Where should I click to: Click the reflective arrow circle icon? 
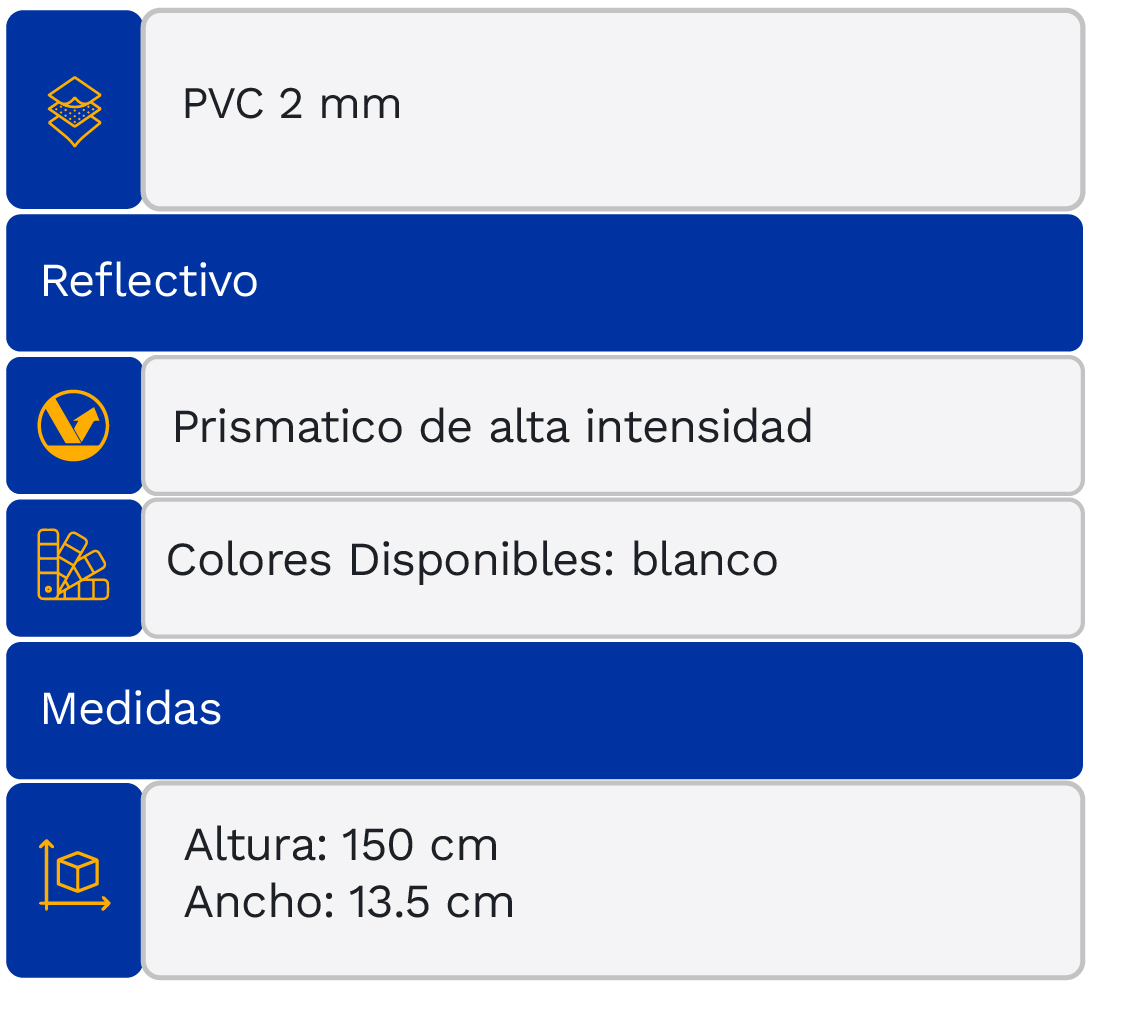click(x=74, y=426)
